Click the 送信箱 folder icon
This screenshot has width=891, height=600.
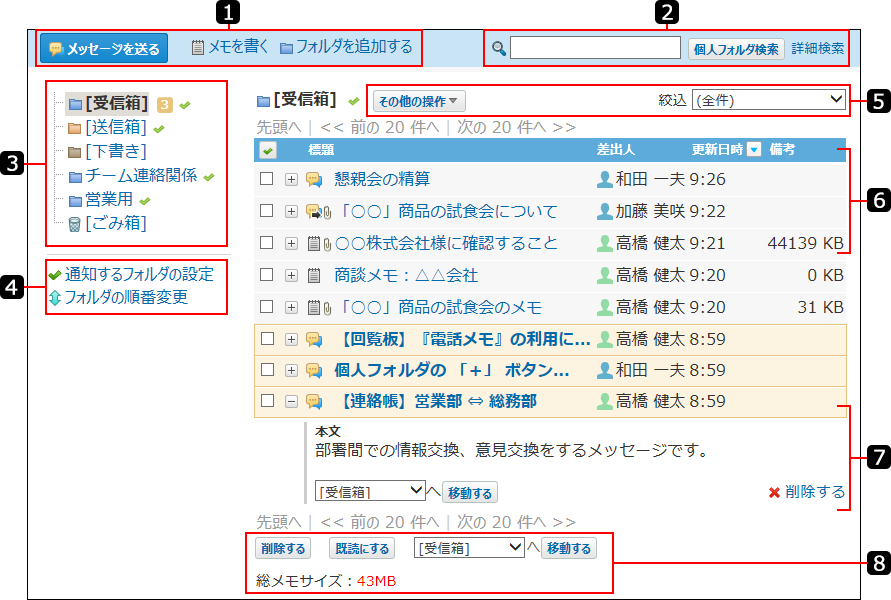click(x=74, y=128)
